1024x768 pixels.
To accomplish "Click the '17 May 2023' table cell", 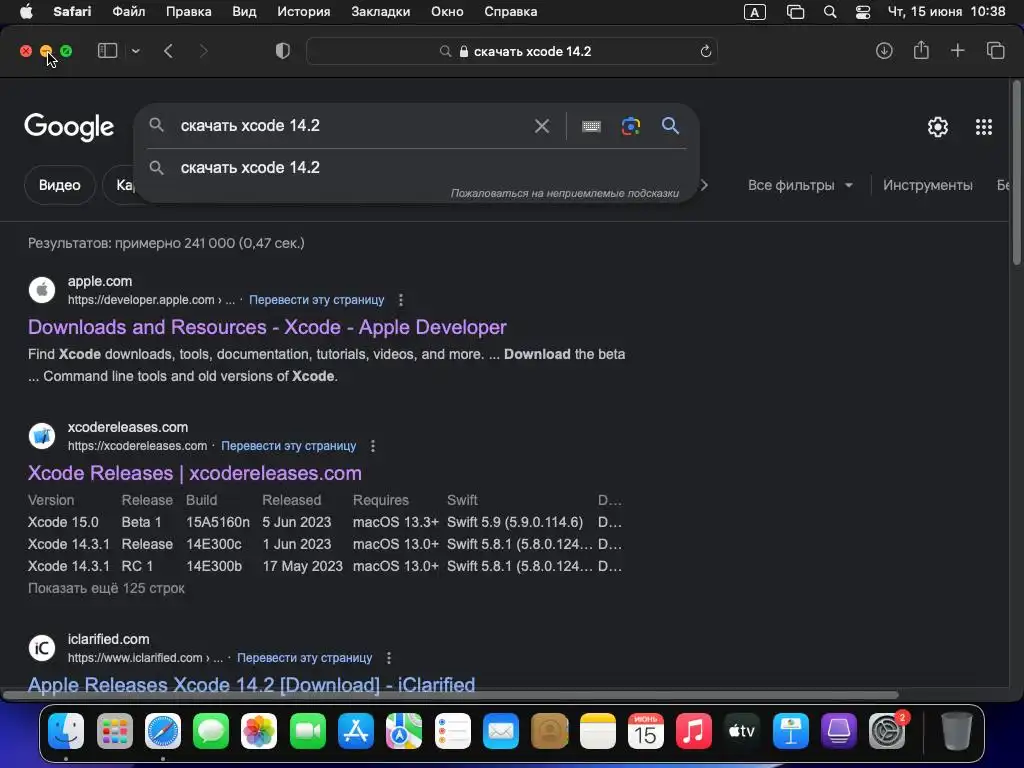I will tap(302, 566).
